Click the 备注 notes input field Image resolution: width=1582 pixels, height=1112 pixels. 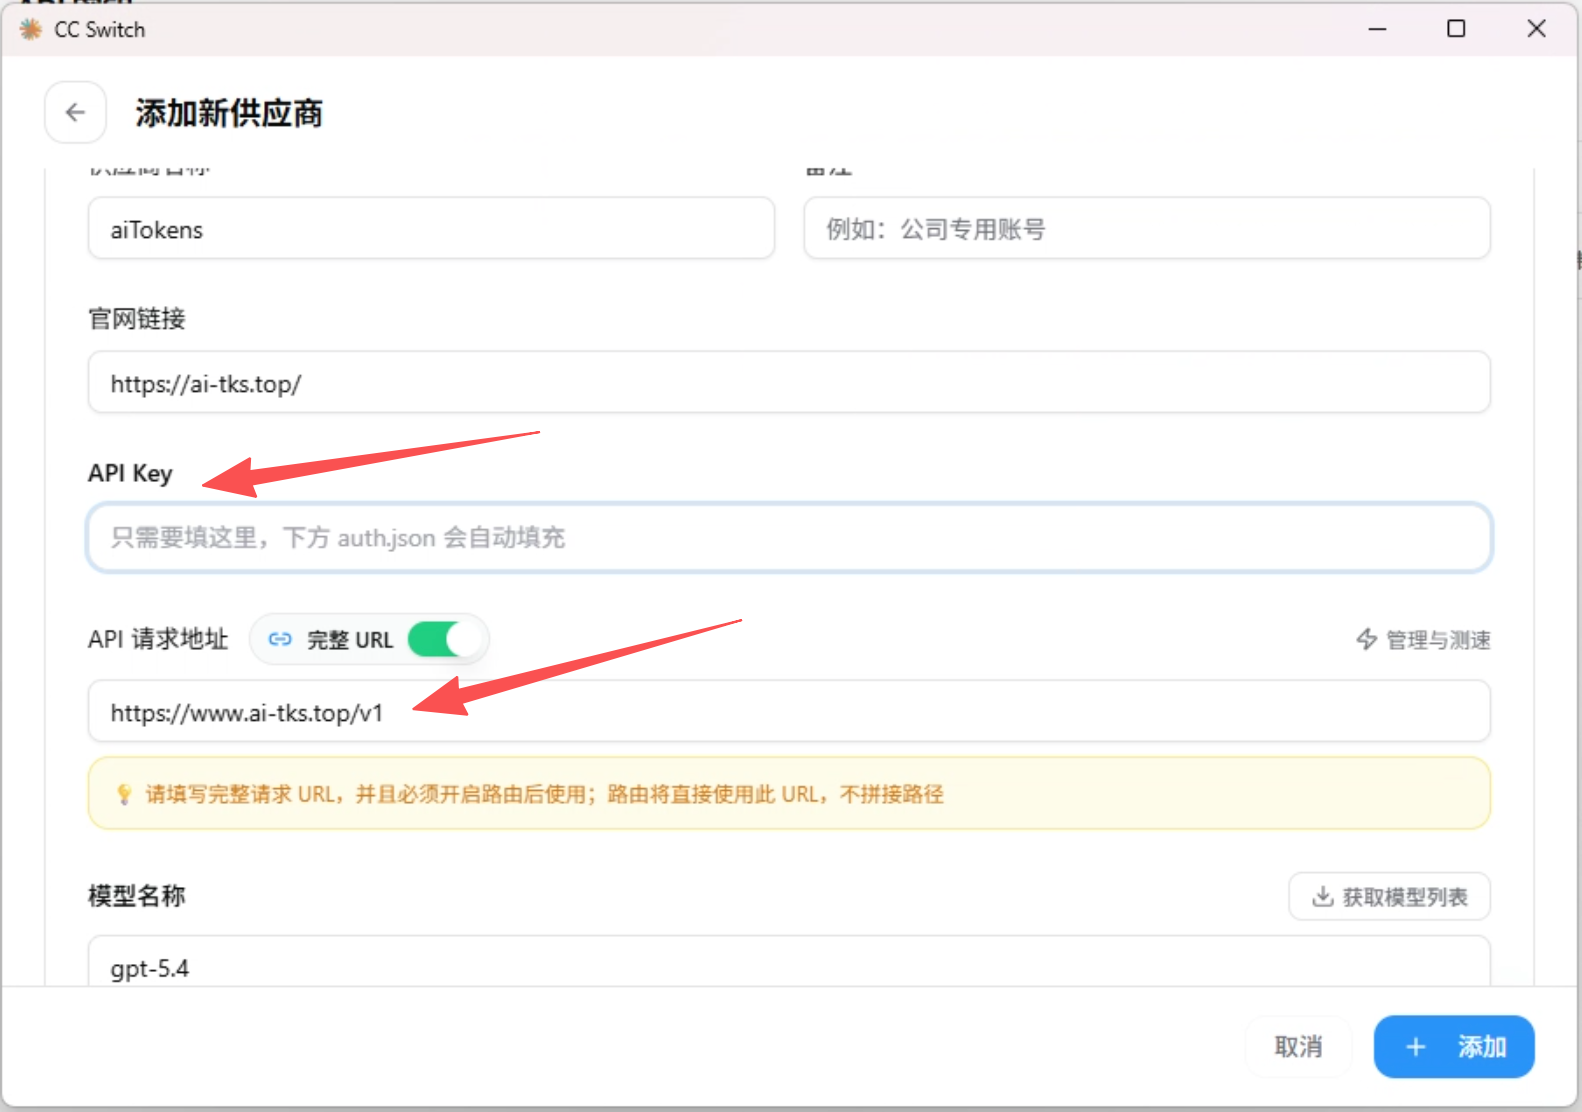coord(1147,229)
